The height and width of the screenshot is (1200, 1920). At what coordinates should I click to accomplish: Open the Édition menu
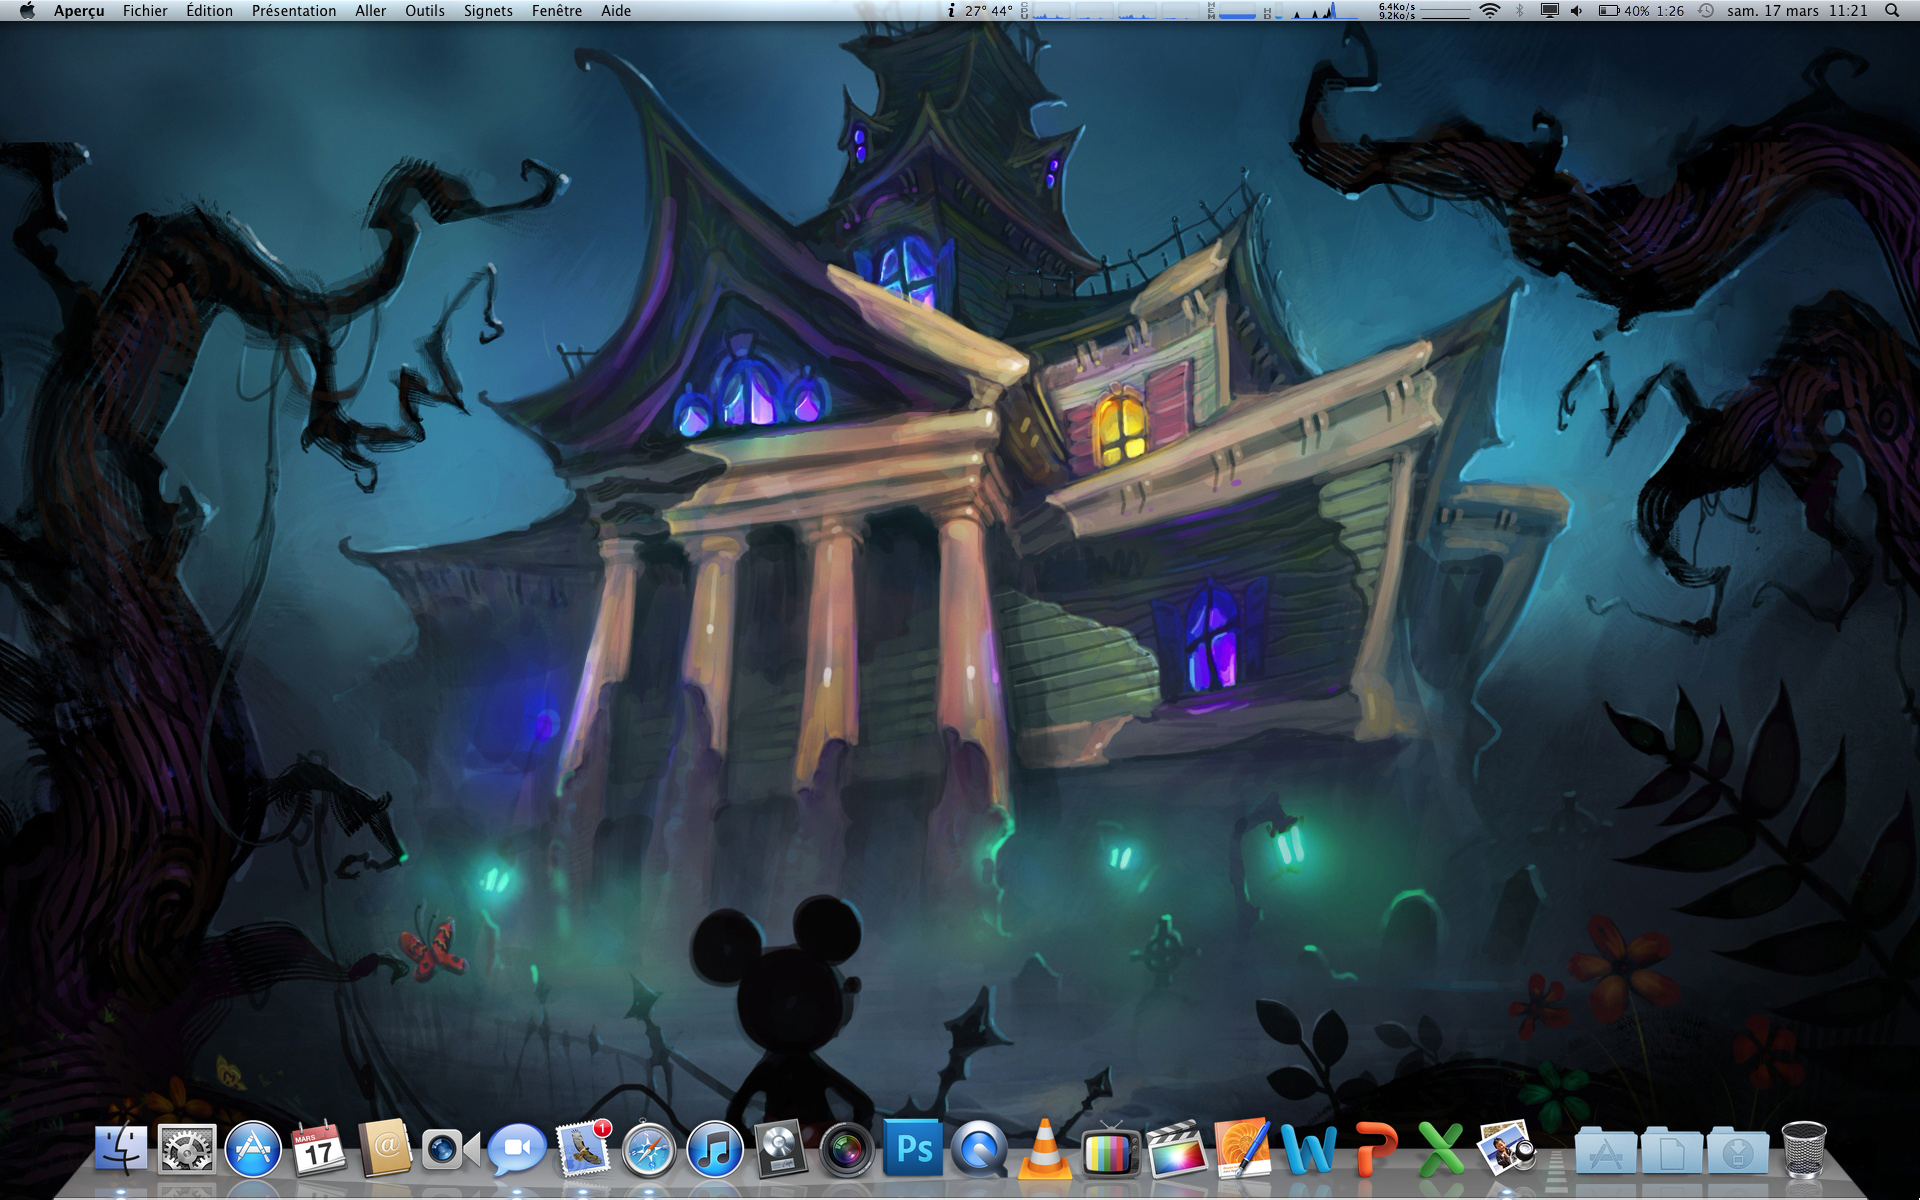[209, 11]
